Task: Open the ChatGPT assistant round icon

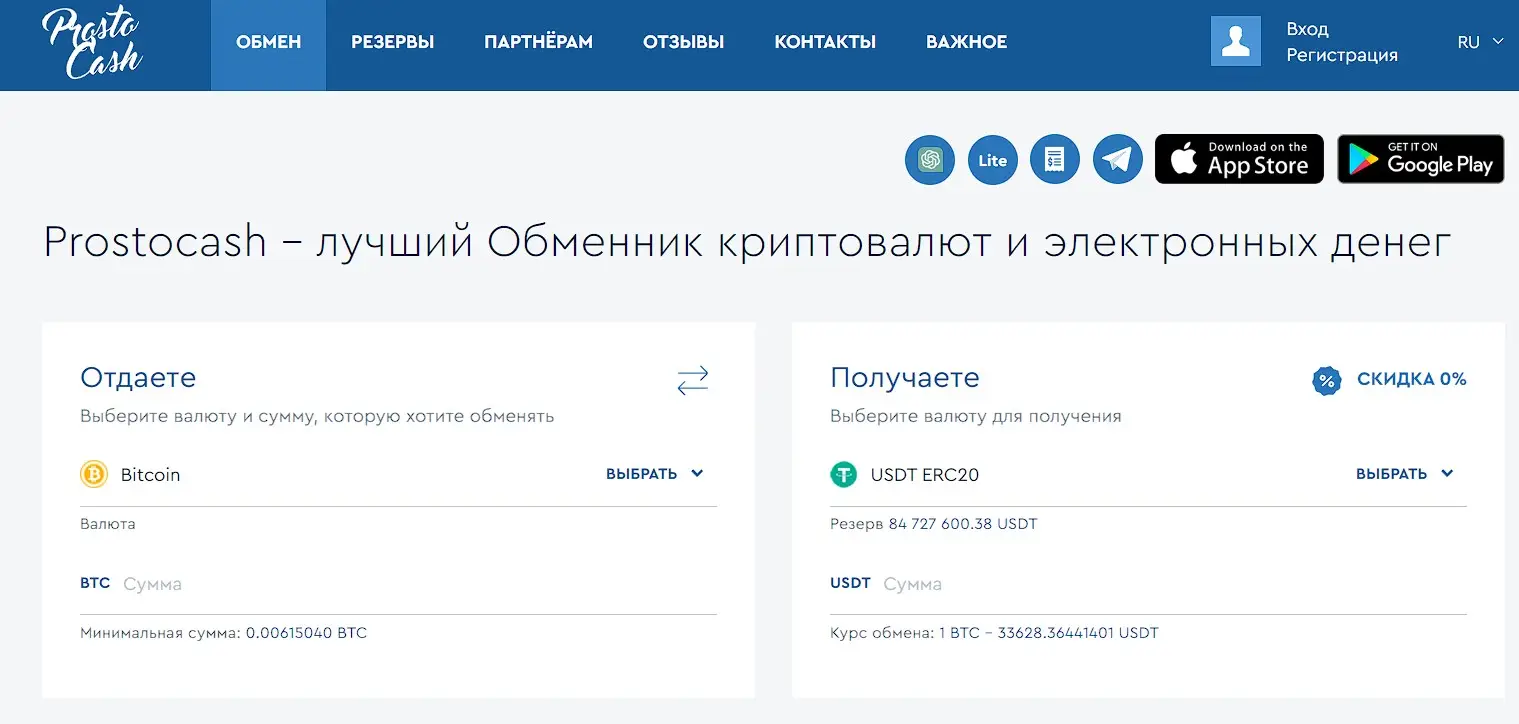Action: click(930, 160)
